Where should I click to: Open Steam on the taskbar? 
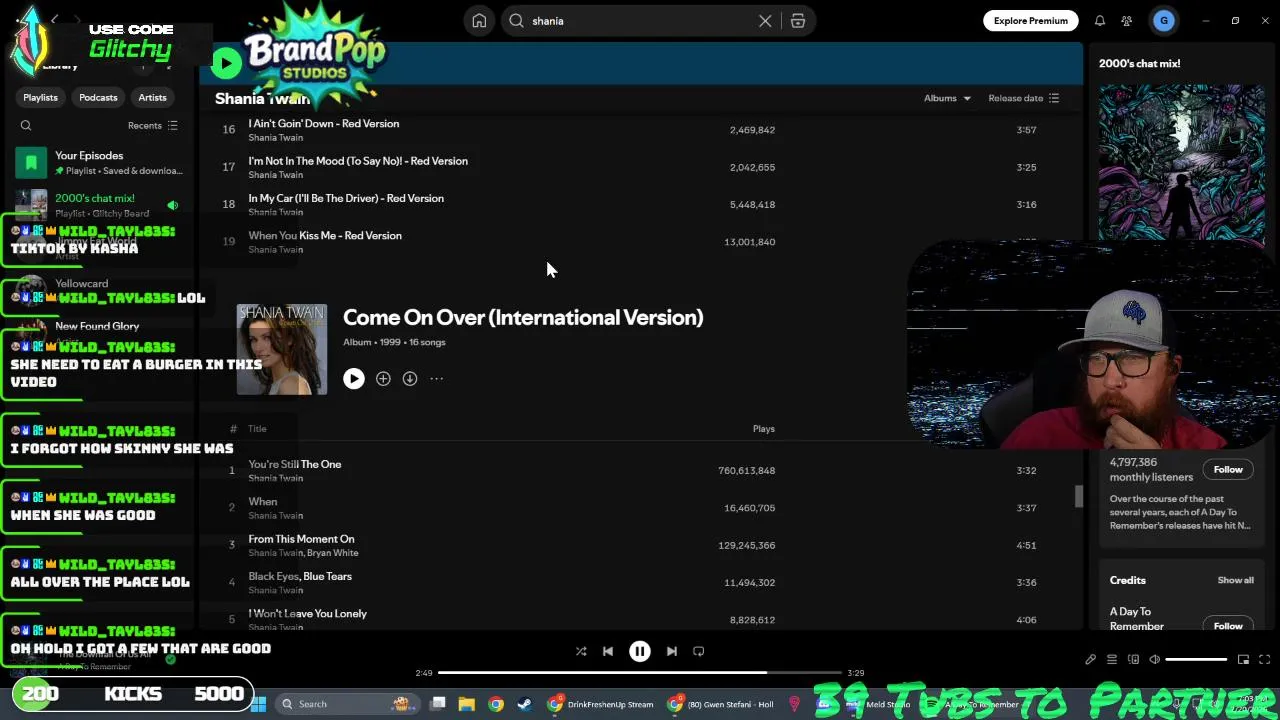coord(524,704)
